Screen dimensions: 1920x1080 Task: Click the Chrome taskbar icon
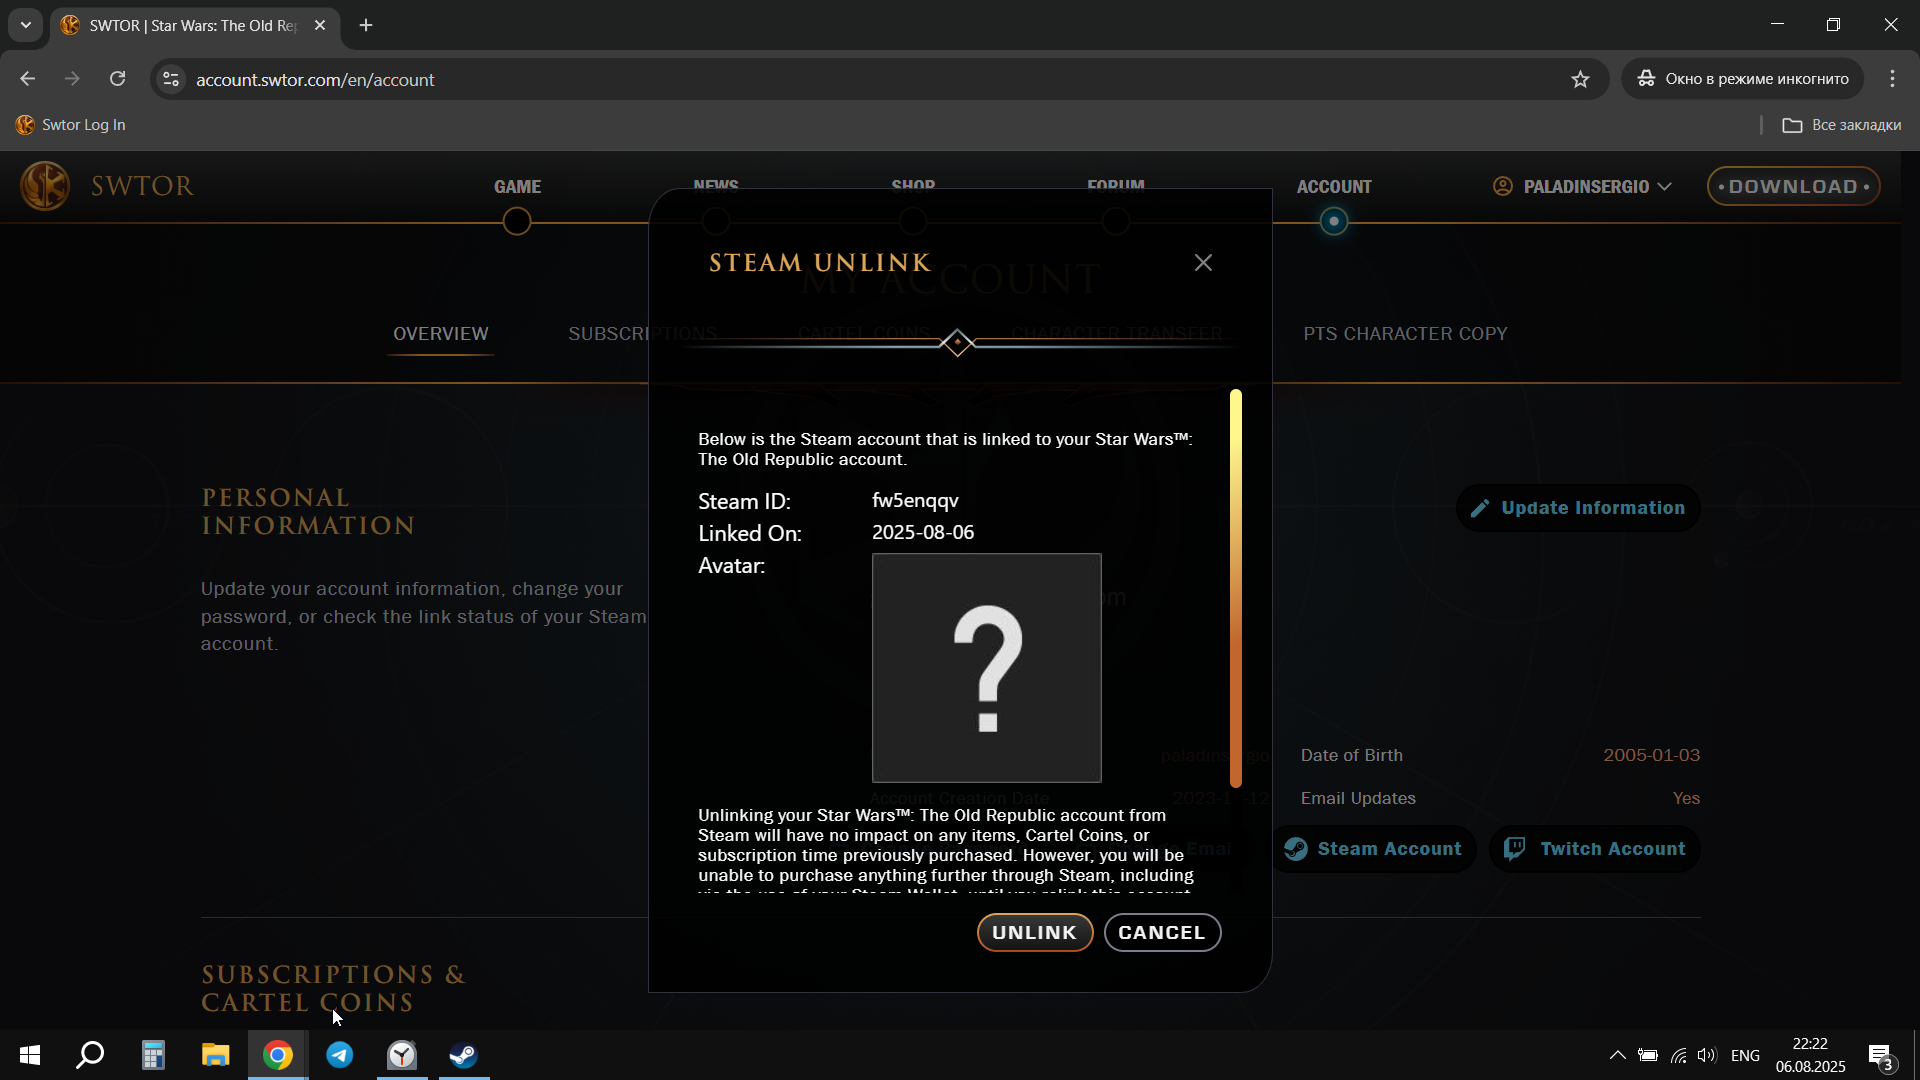pyautogui.click(x=278, y=1055)
